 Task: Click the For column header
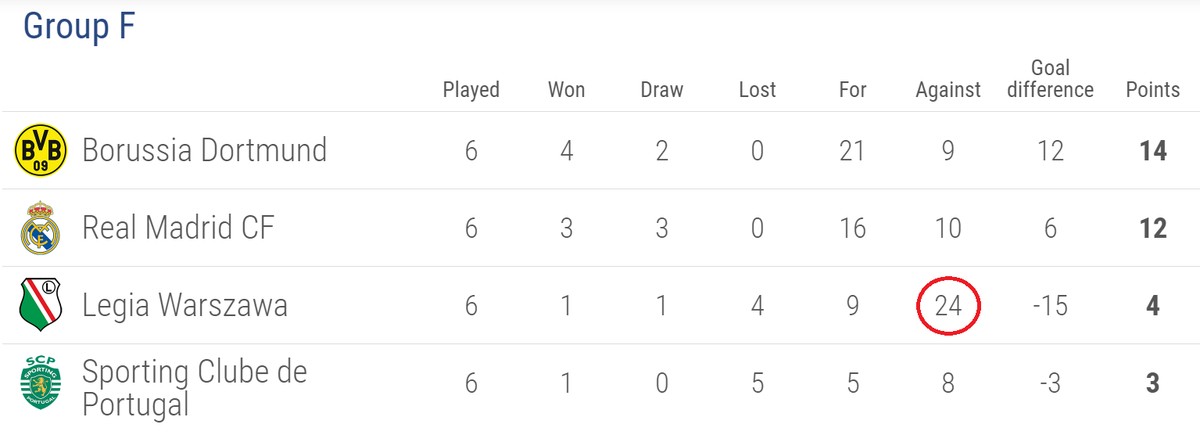pos(852,90)
